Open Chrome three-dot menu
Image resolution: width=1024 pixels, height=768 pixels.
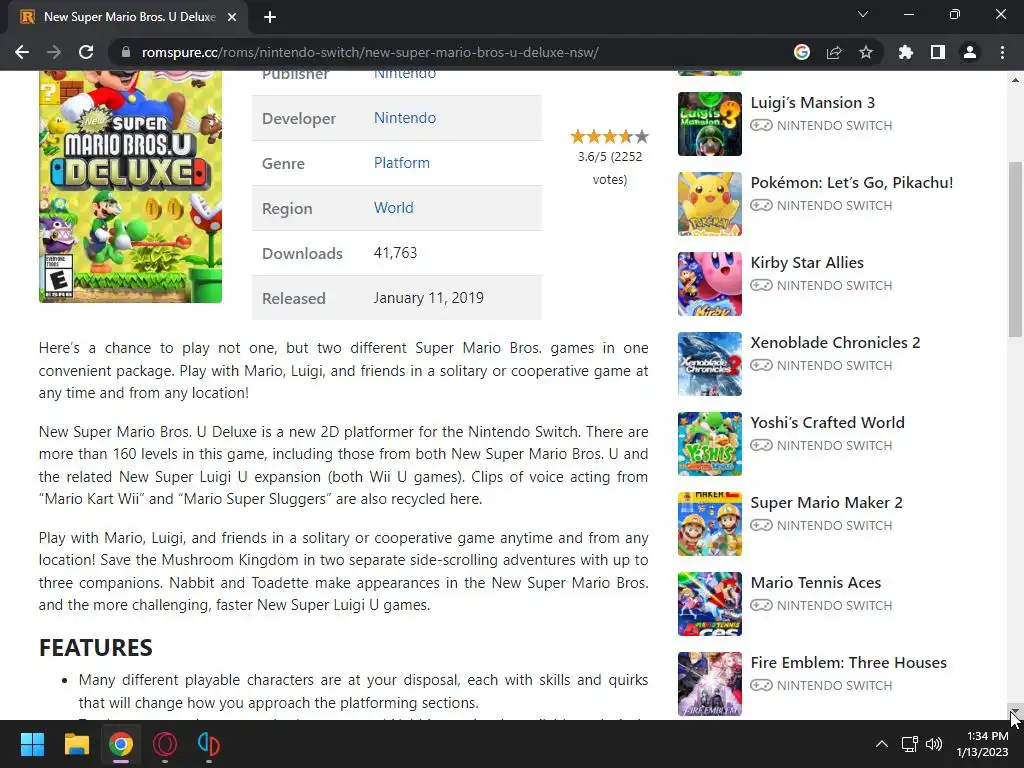pos(1002,52)
